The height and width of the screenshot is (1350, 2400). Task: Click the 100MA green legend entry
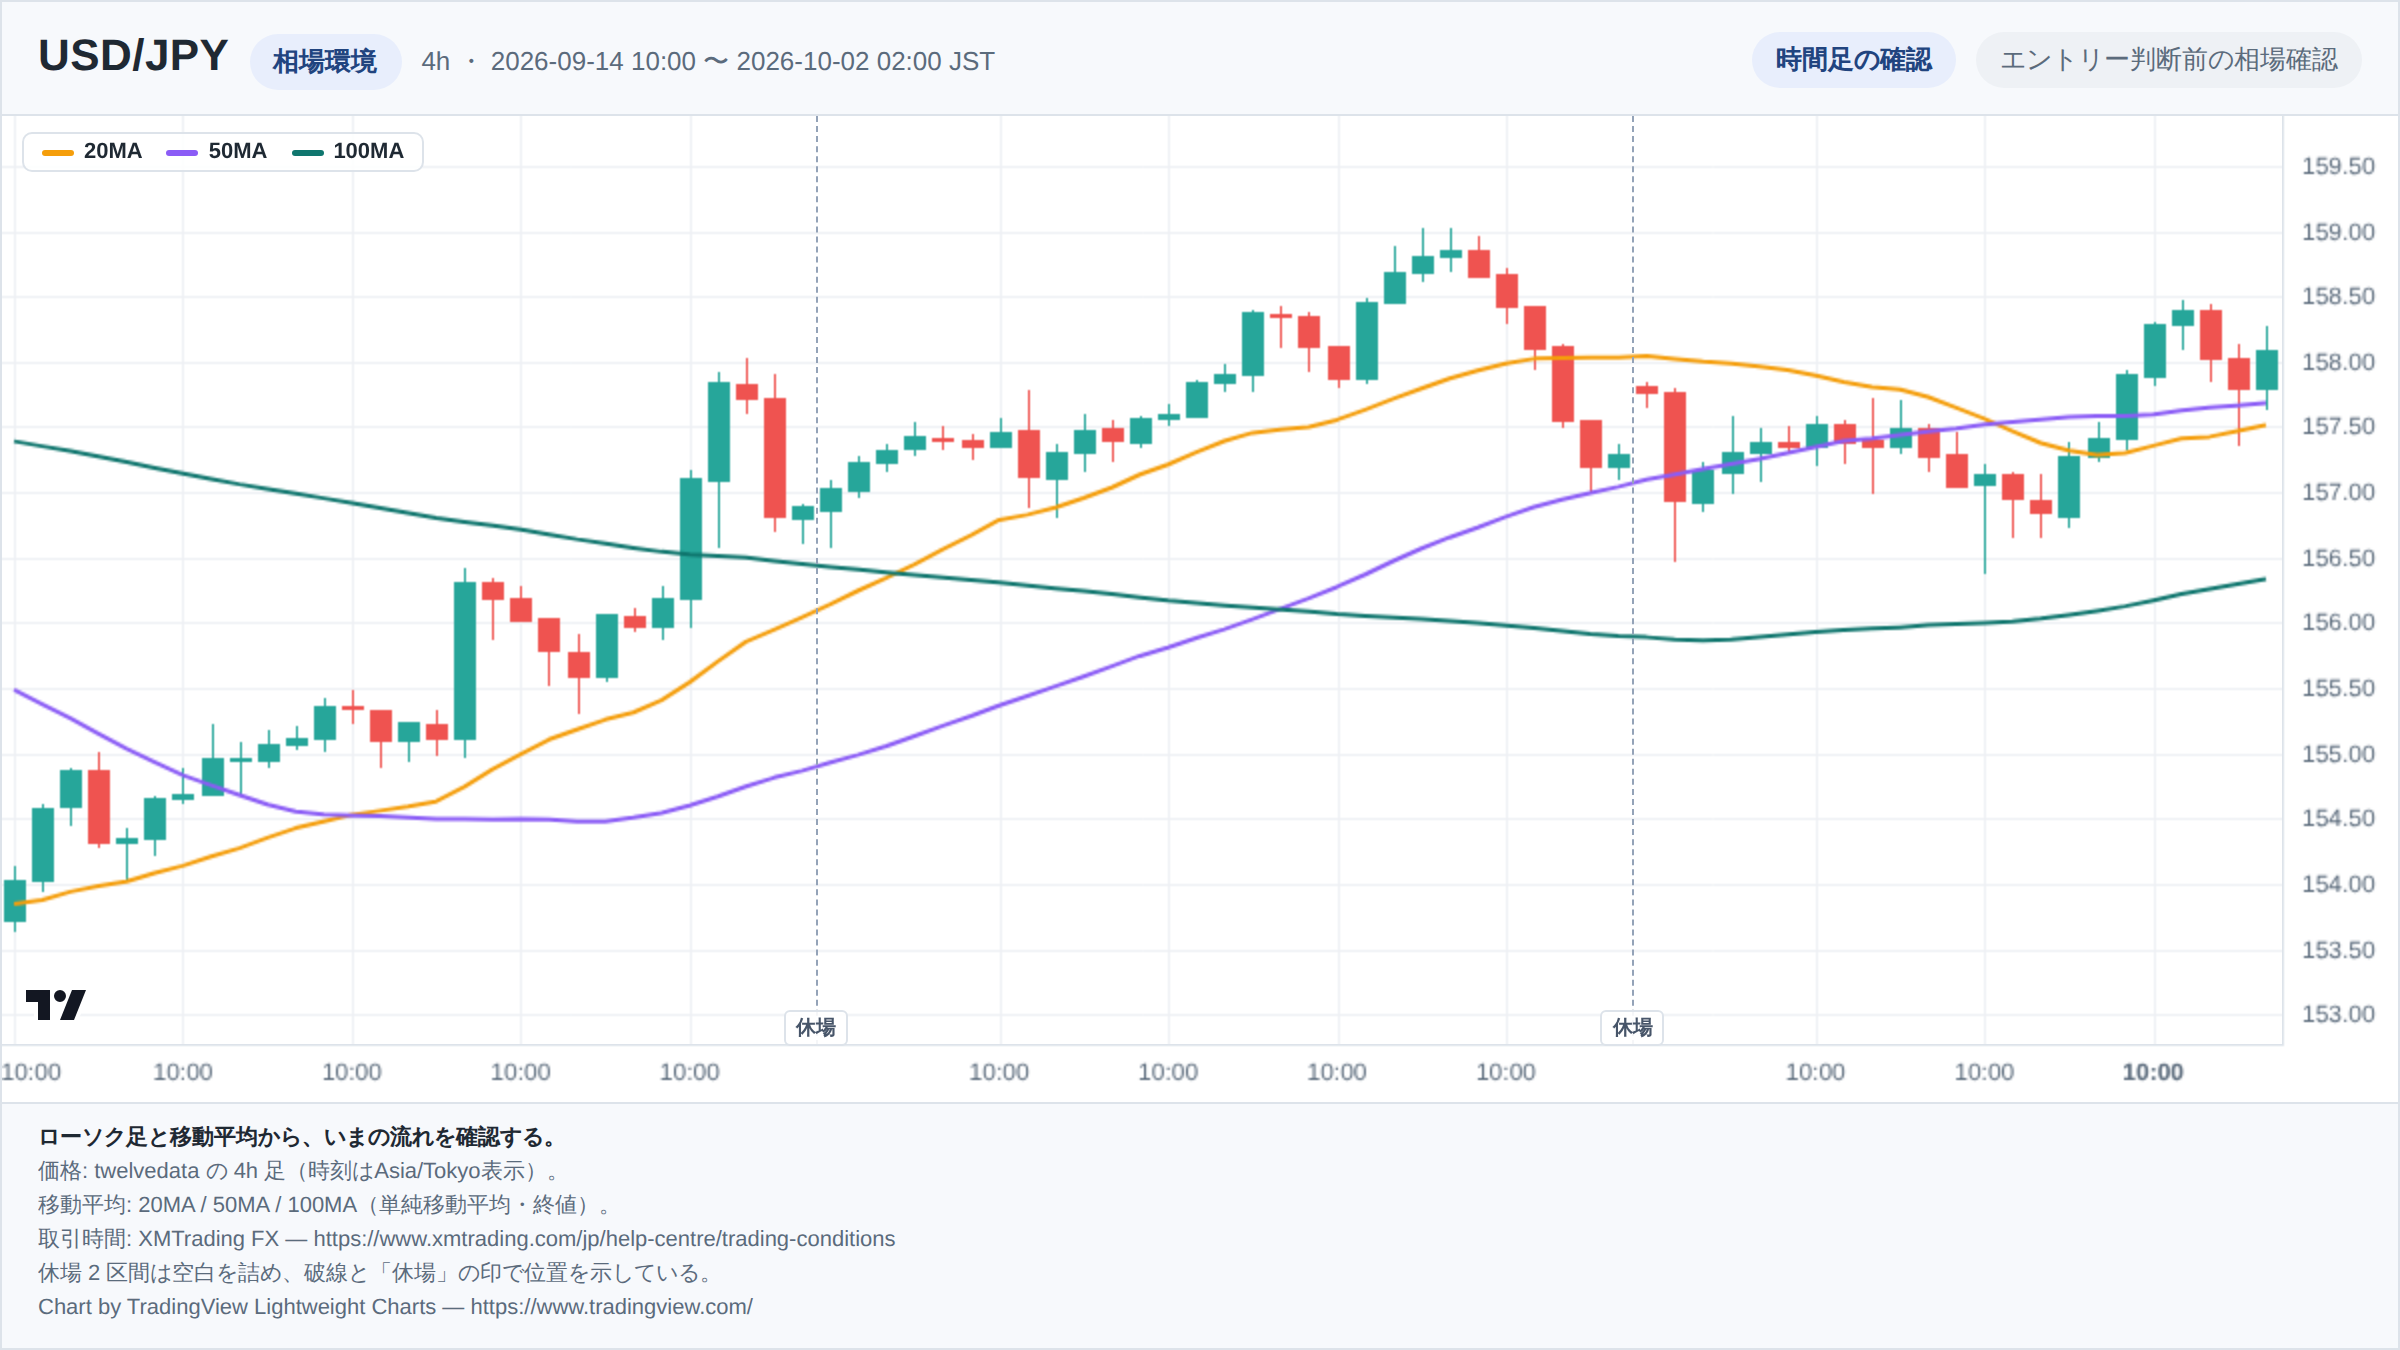point(347,151)
